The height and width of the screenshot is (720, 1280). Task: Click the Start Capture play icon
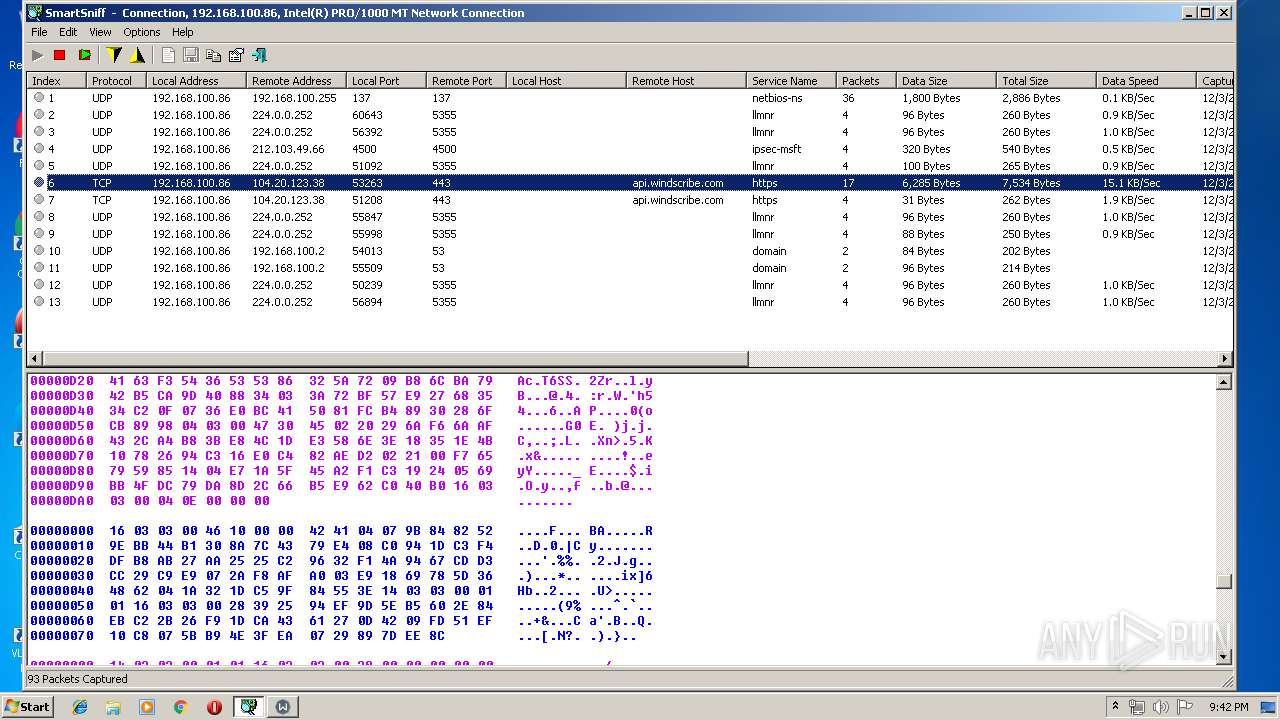coord(38,55)
